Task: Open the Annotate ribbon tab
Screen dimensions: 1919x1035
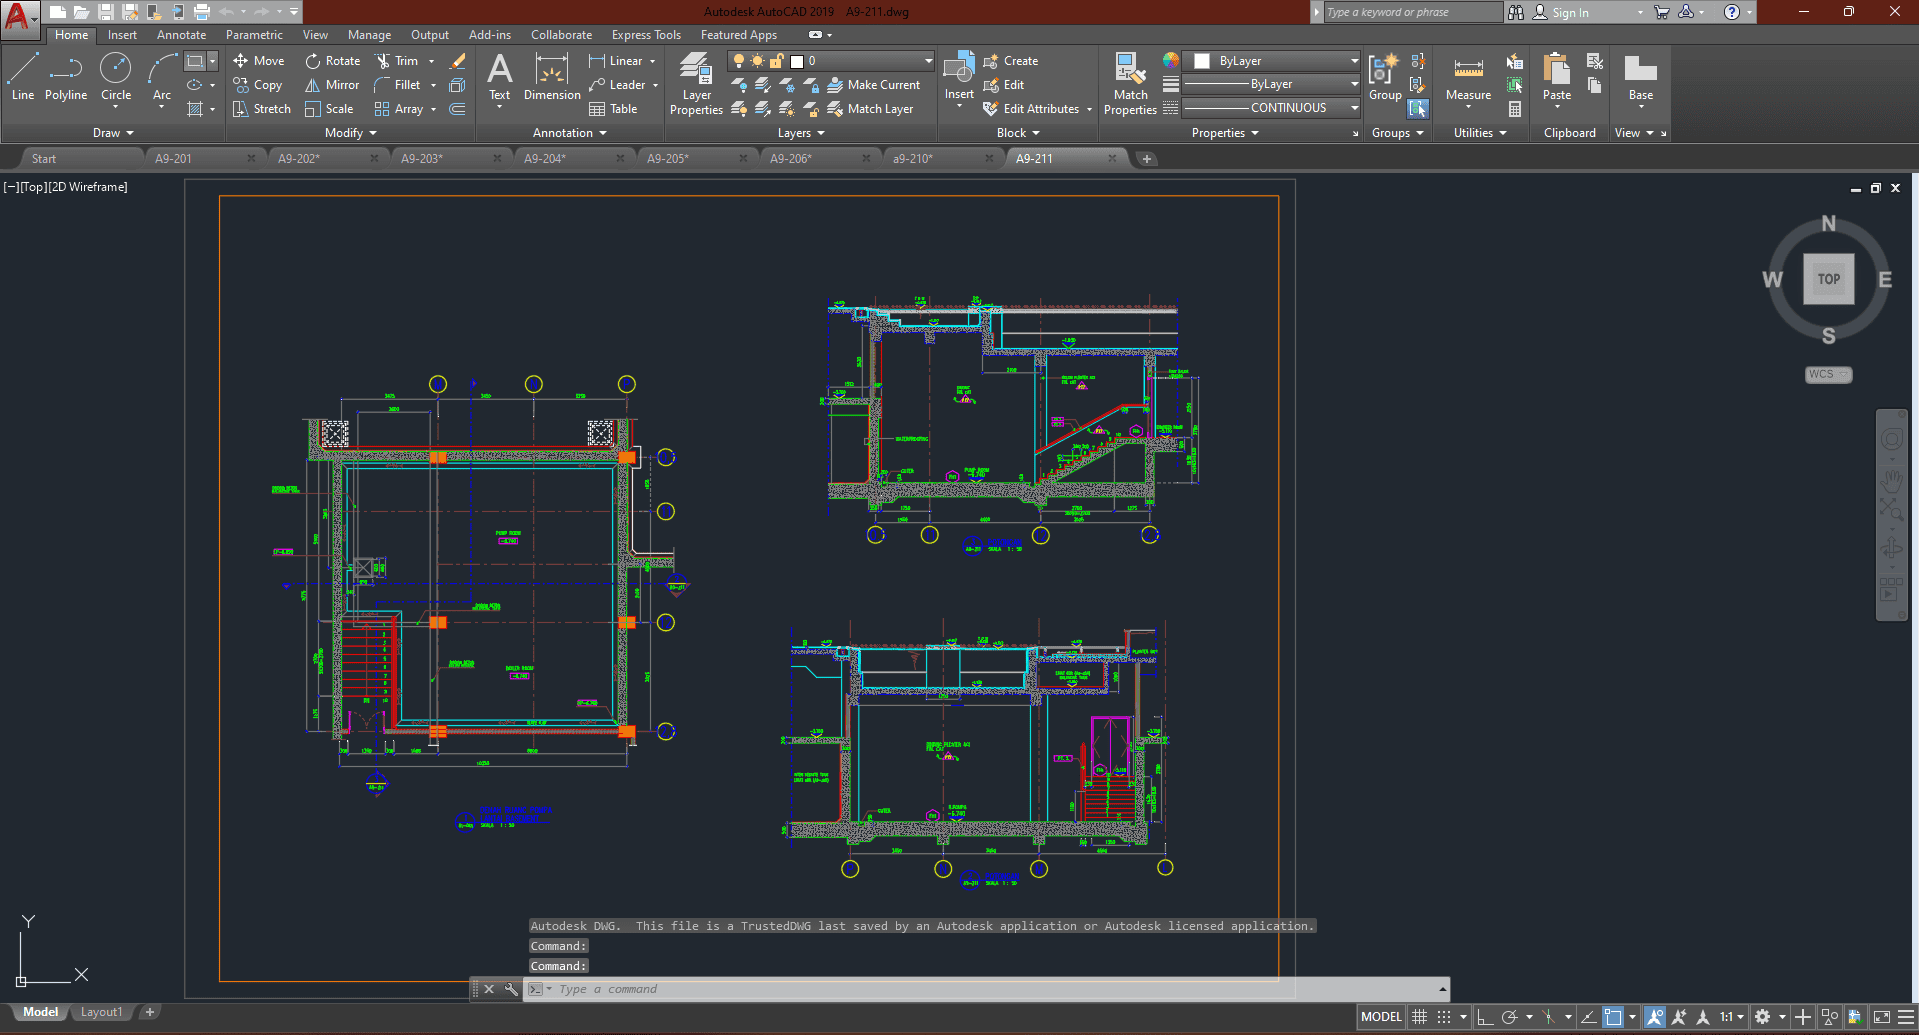Action: 181,35
